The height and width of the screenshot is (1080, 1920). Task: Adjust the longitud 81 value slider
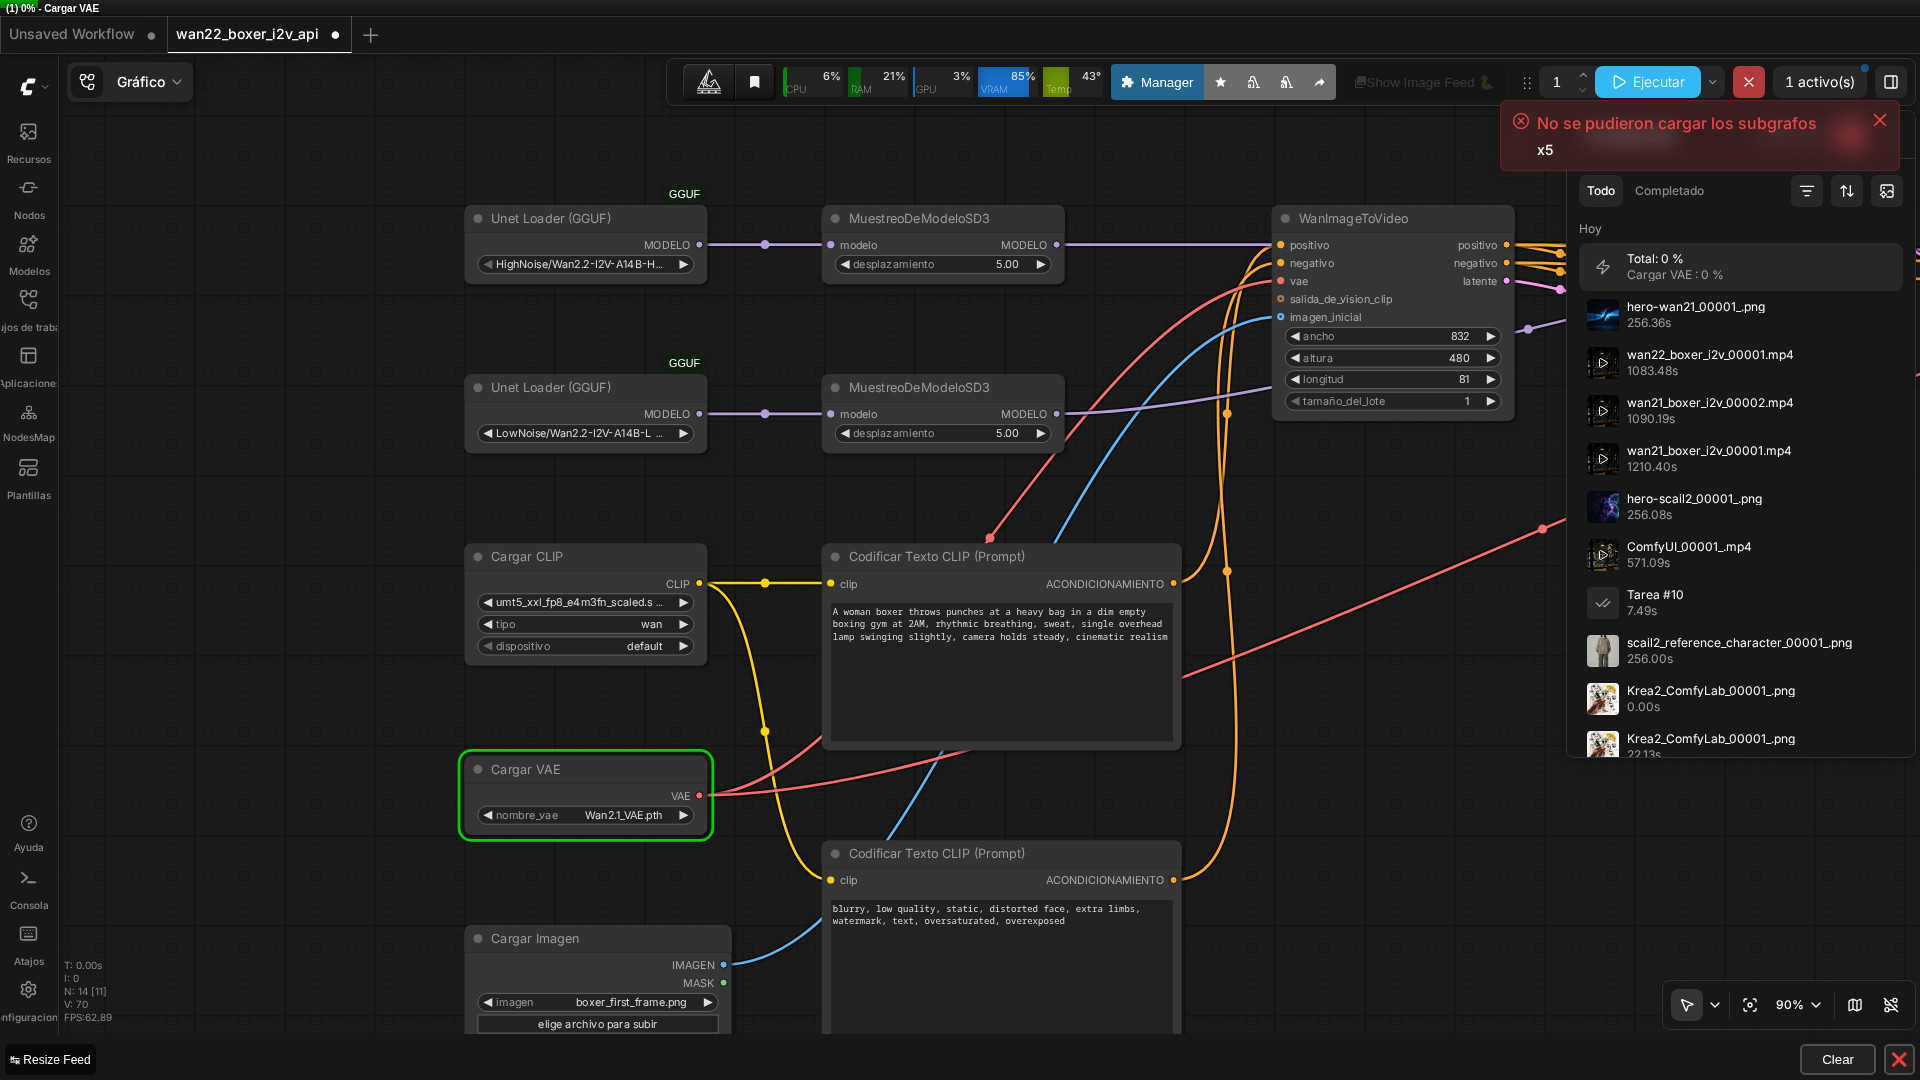(1392, 379)
